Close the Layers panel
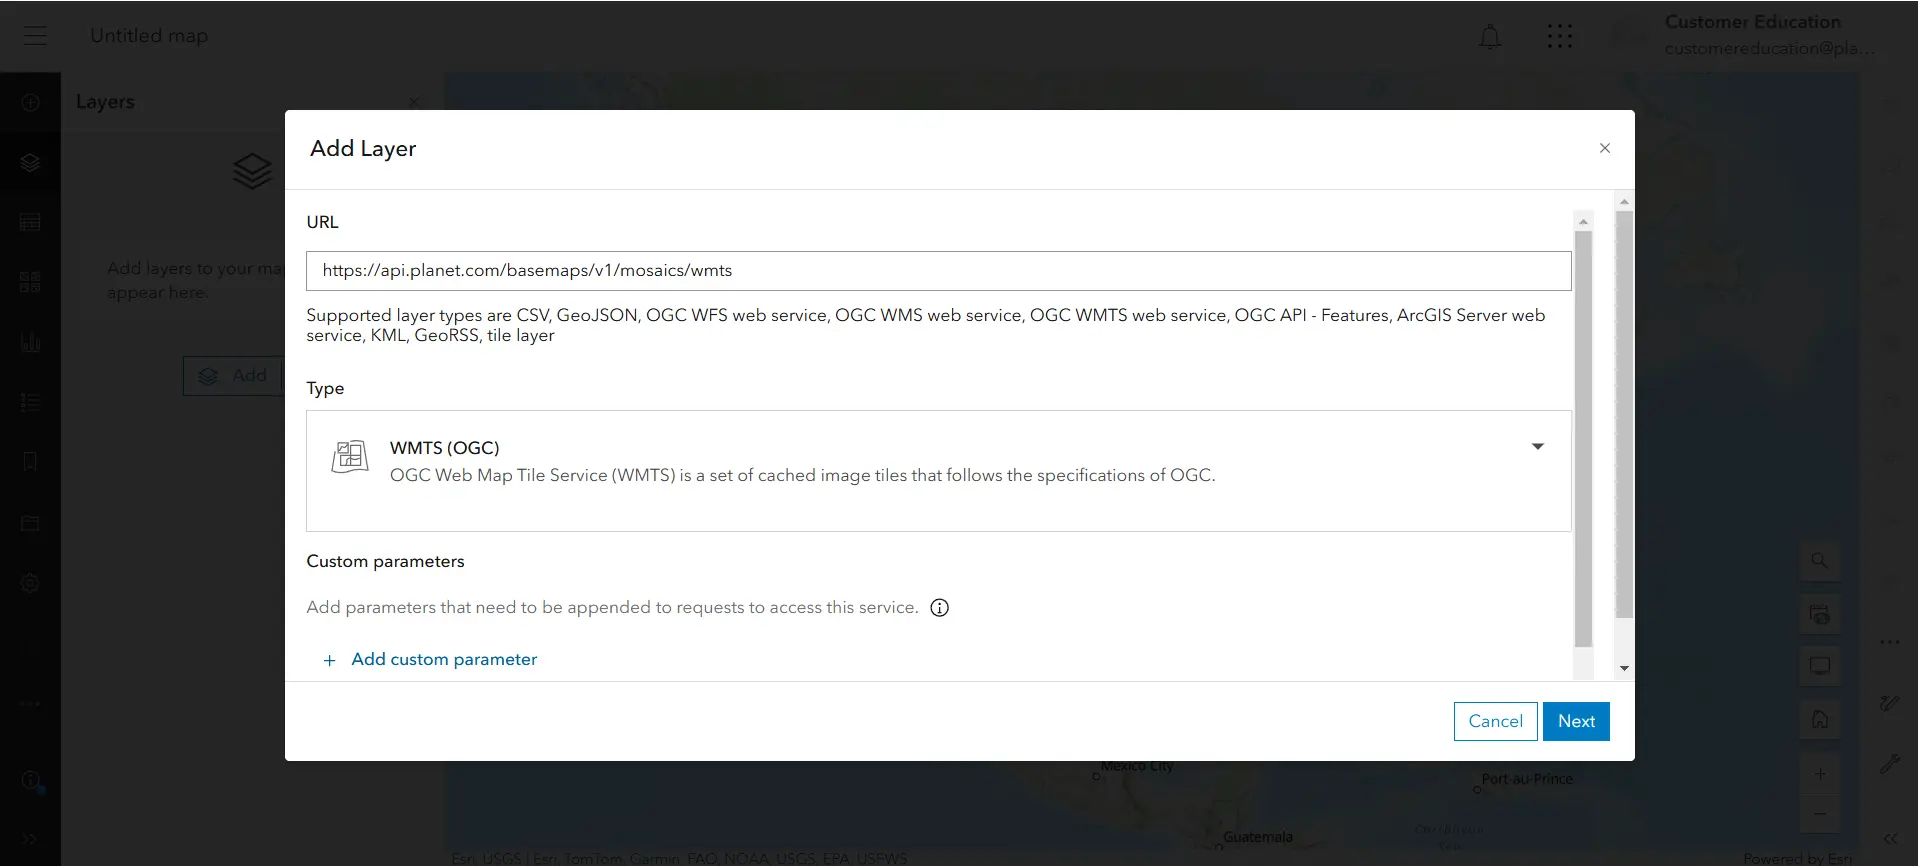 click(414, 101)
